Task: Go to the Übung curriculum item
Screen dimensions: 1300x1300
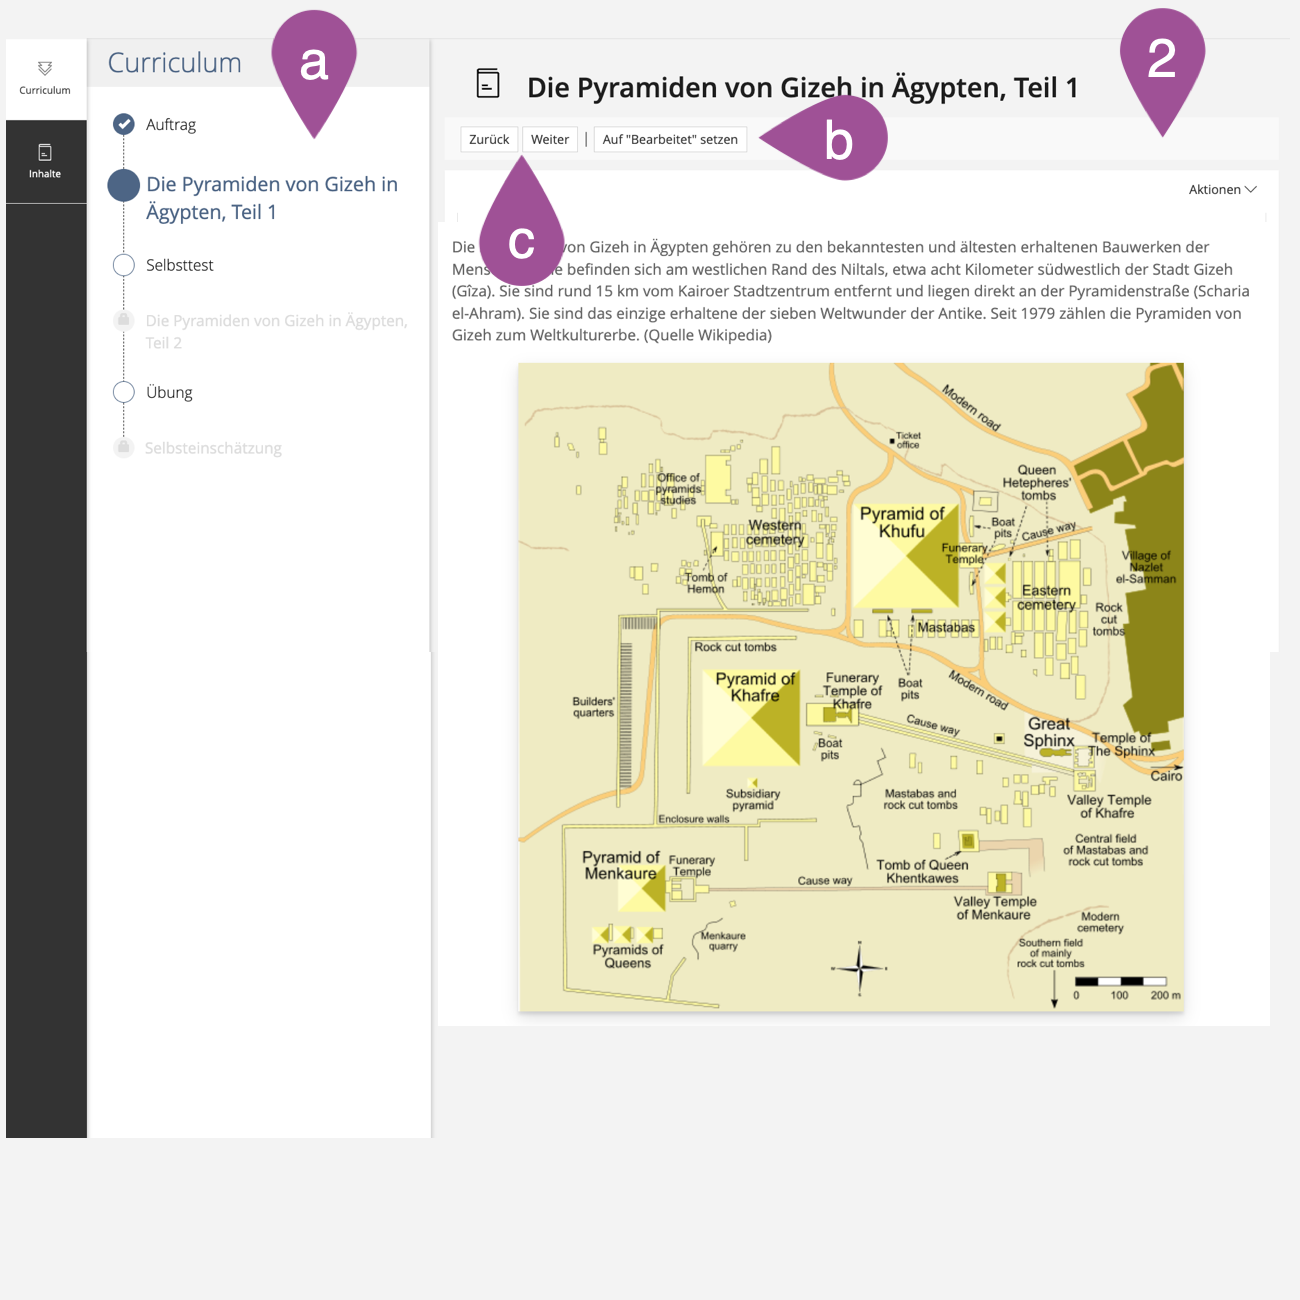Action: tap(169, 392)
